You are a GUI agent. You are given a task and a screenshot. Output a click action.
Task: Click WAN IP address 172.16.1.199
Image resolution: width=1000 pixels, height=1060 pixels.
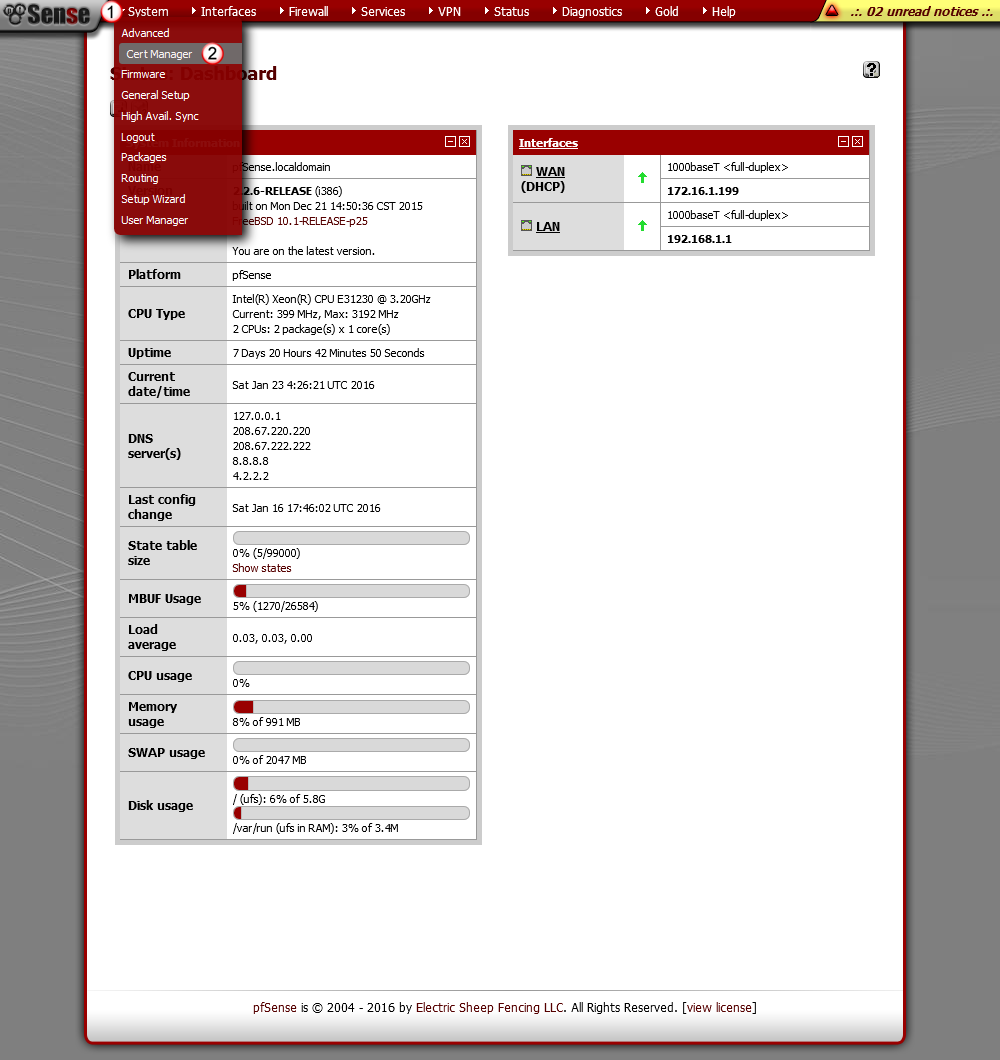click(x=703, y=191)
